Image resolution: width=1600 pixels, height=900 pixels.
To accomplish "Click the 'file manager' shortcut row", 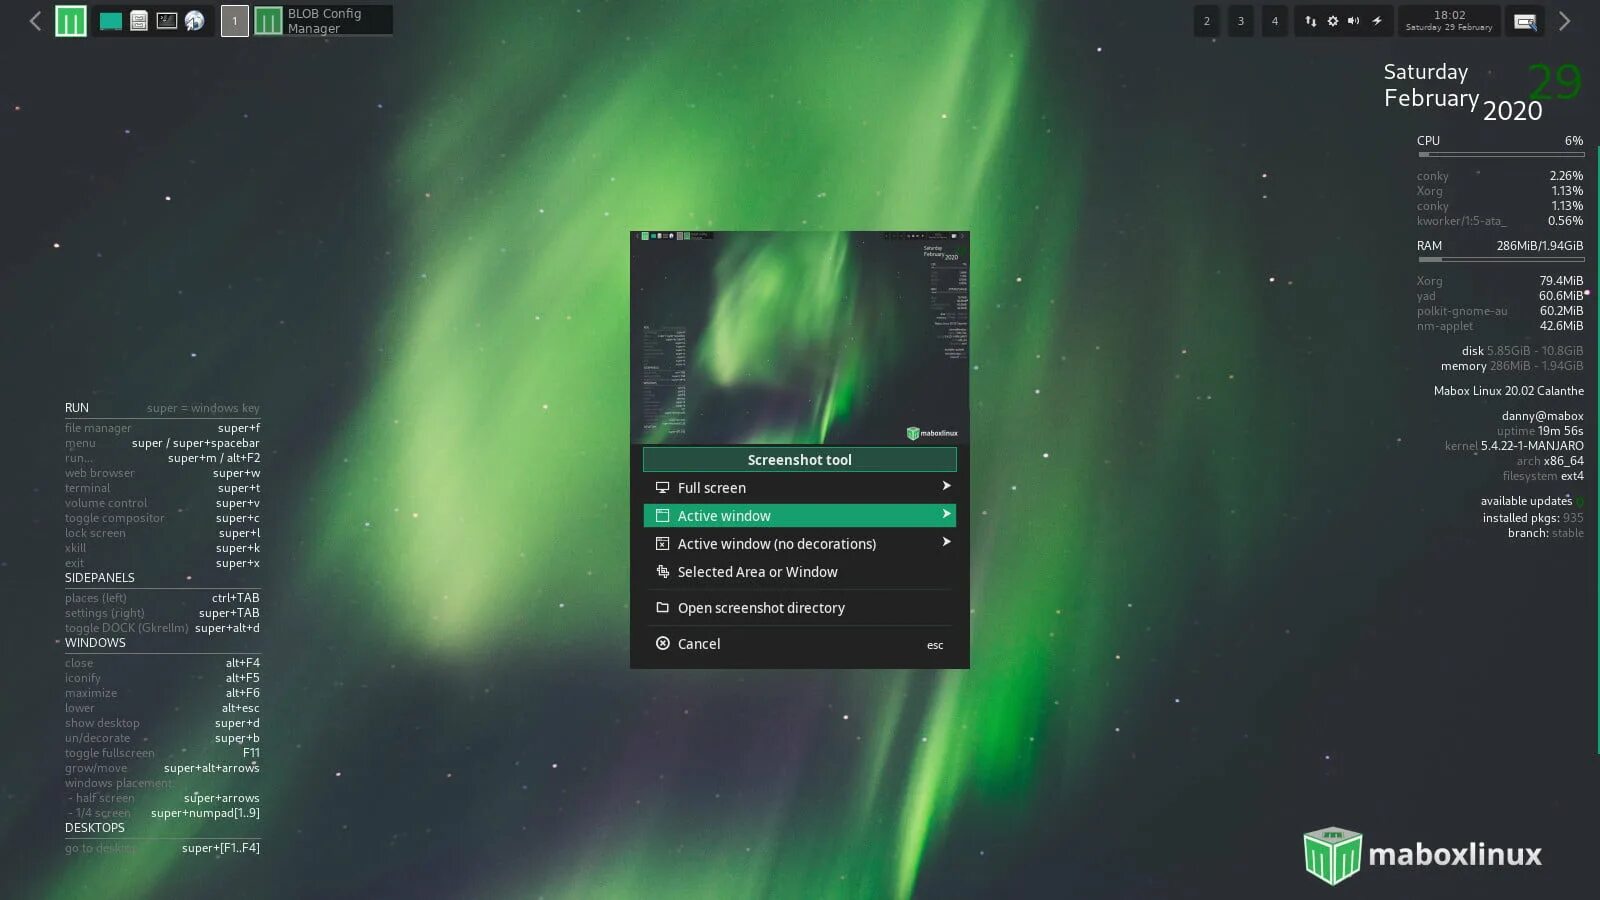I will click(162, 428).
